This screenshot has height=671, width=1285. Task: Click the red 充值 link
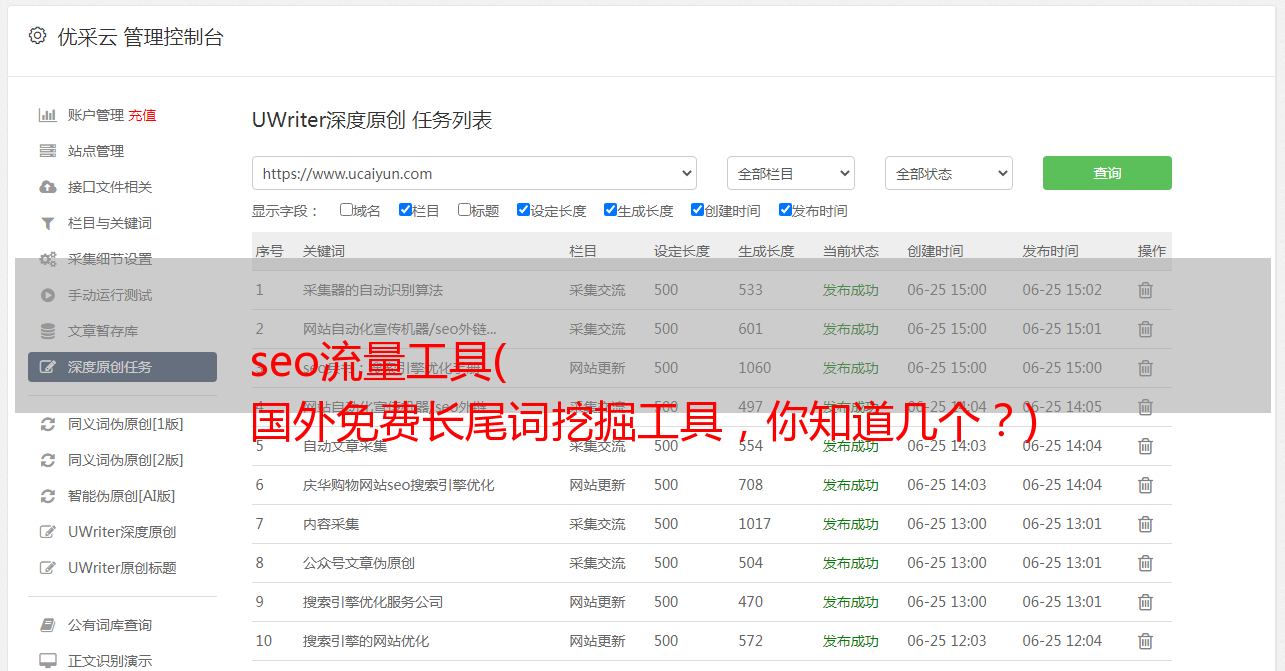click(142, 115)
